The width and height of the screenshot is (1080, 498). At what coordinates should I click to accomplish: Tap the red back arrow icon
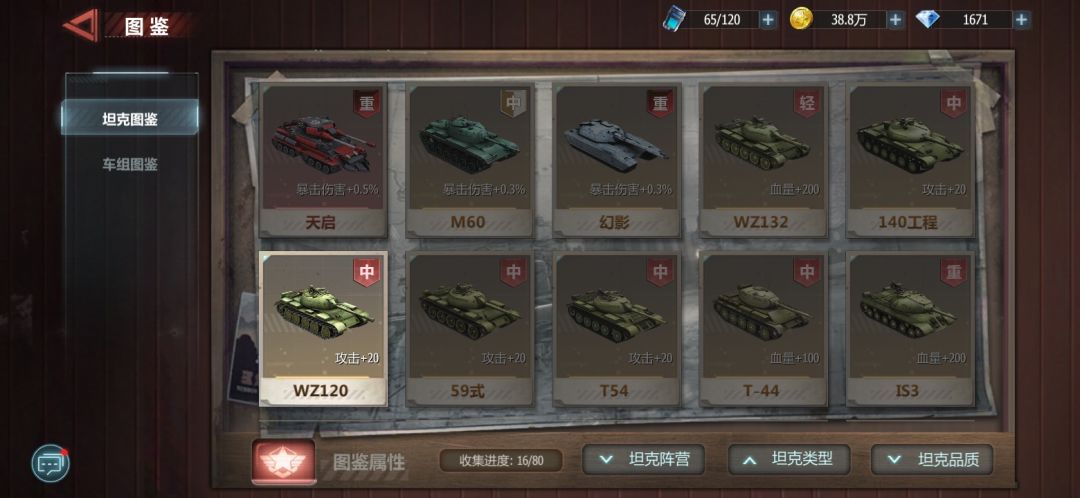point(81,25)
